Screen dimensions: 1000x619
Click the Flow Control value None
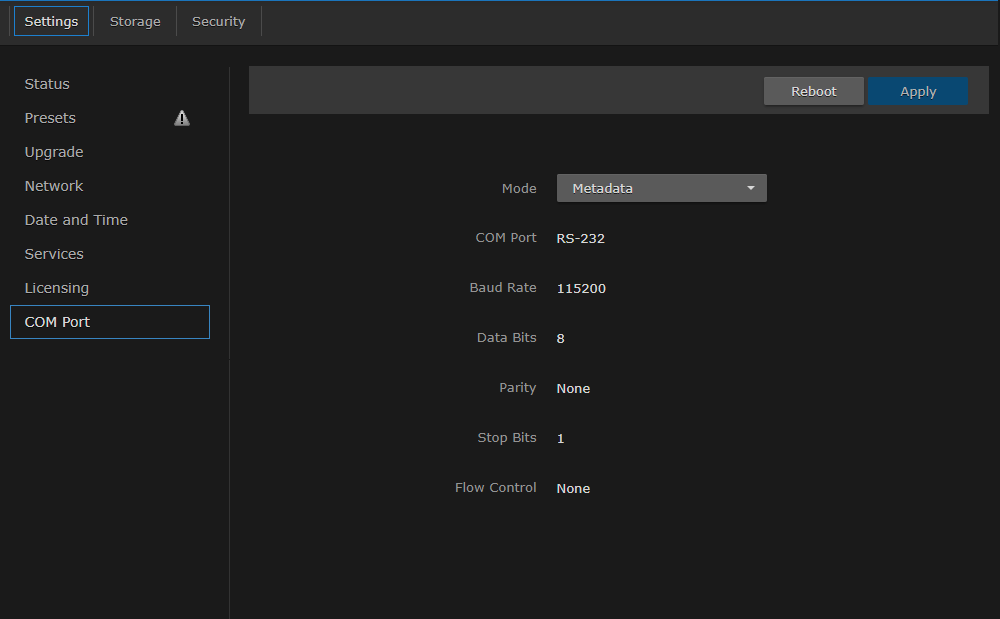tap(573, 488)
